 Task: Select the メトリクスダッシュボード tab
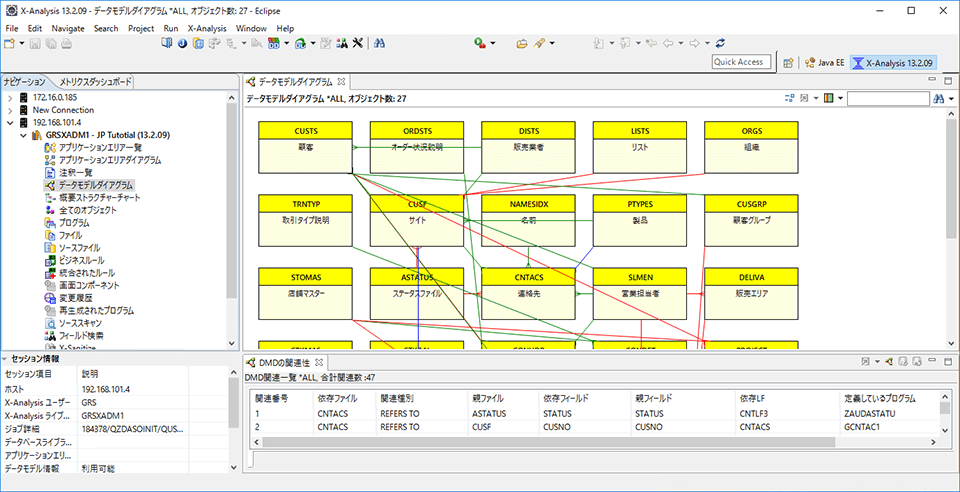click(x=95, y=81)
